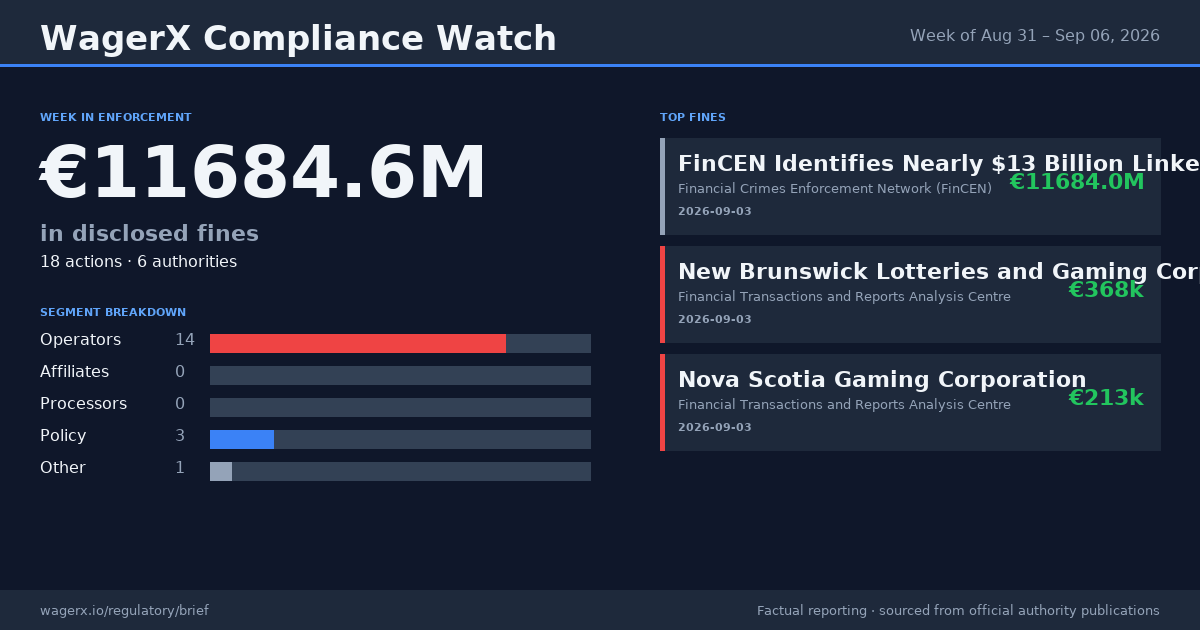Open the Nova Scotia Gaming Corporation card
Image resolution: width=1200 pixels, height=630 pixels.
910,402
